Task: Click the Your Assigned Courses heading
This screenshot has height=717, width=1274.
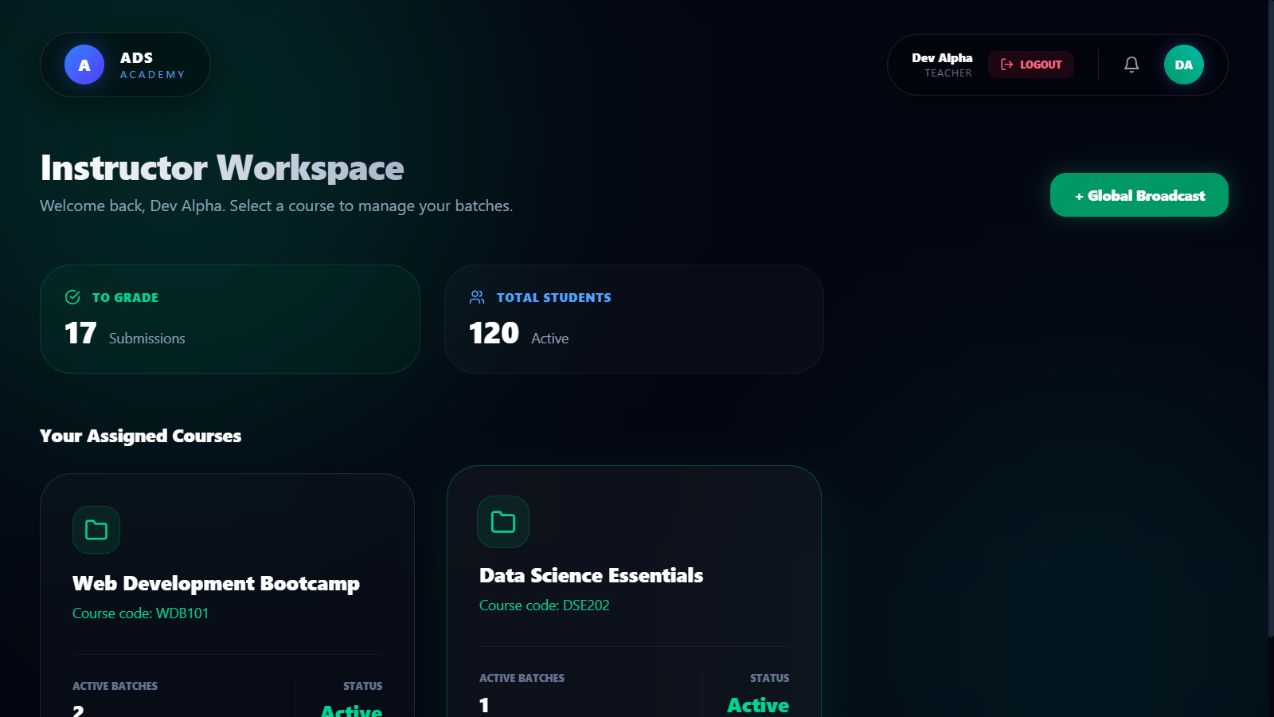Action: tap(140, 436)
